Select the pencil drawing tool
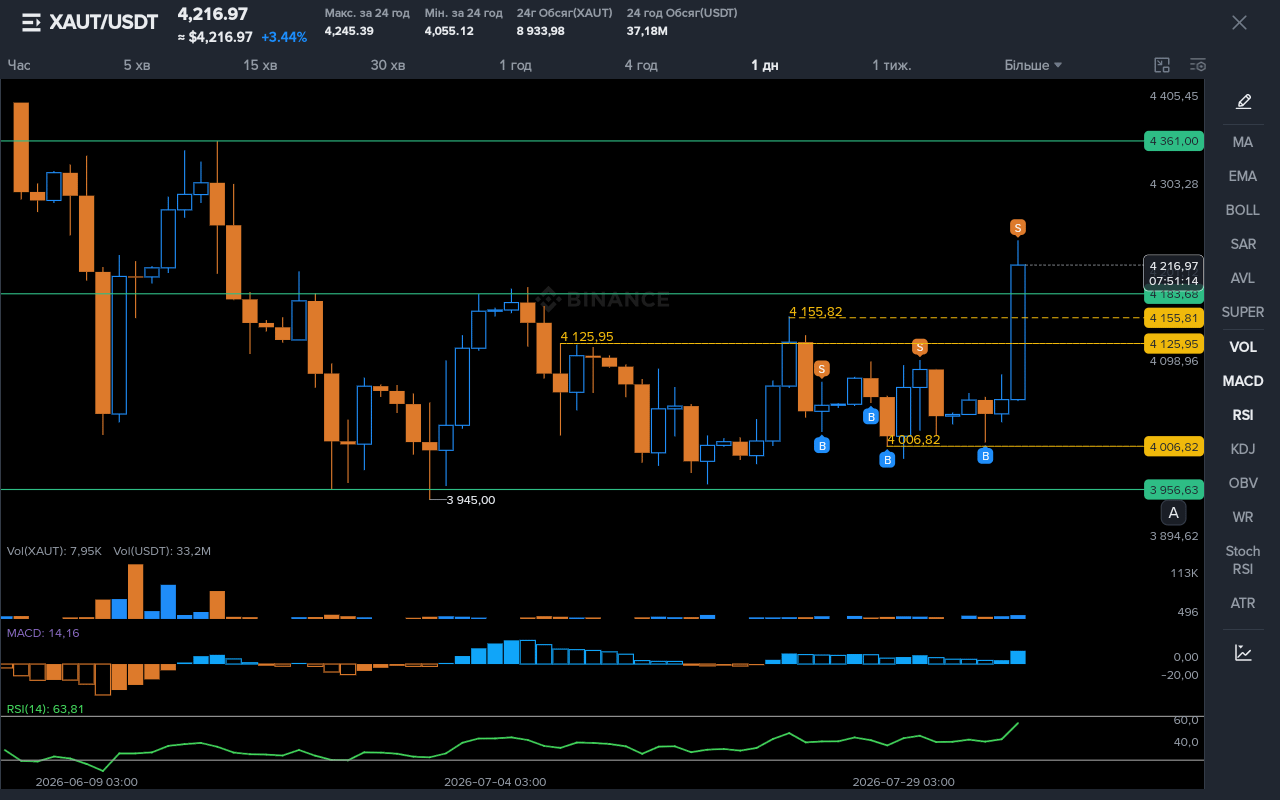Viewport: 1280px width, 800px height. point(1243,101)
